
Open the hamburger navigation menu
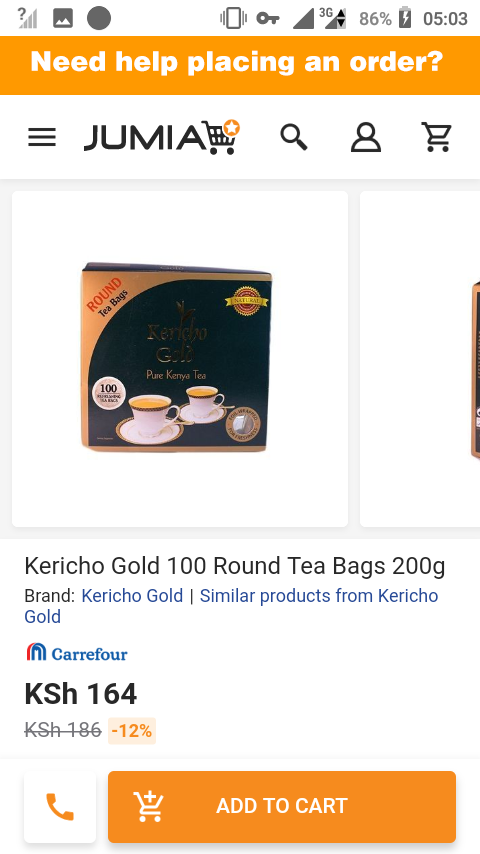(42, 137)
